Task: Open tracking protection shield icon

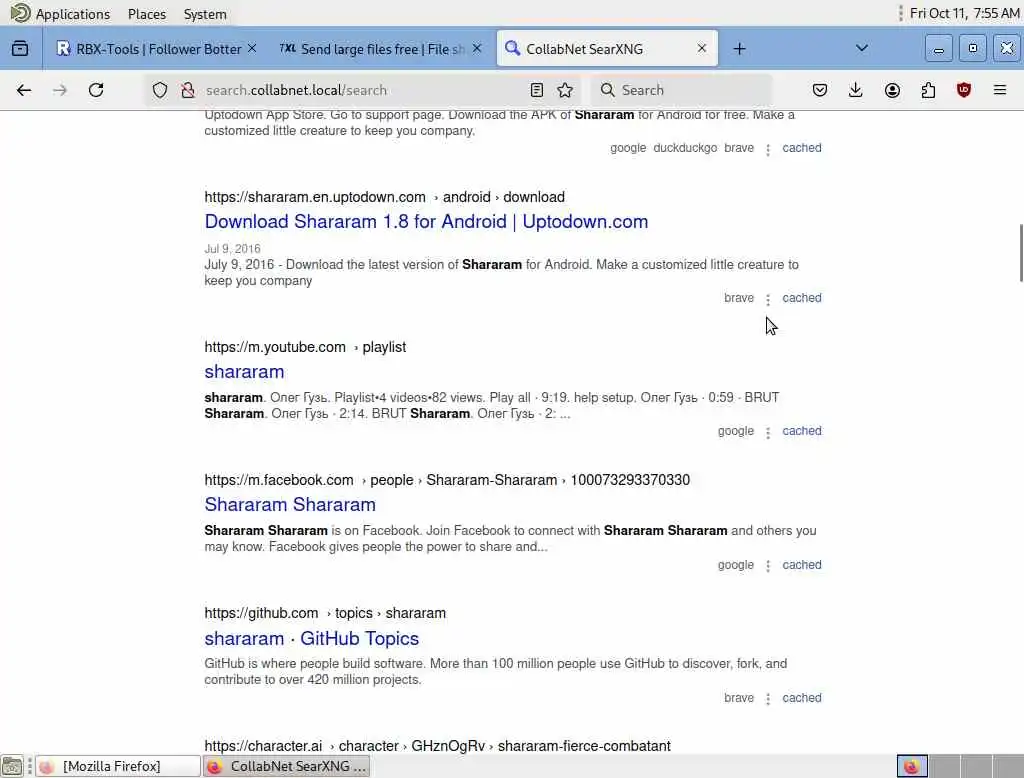Action: point(160,90)
